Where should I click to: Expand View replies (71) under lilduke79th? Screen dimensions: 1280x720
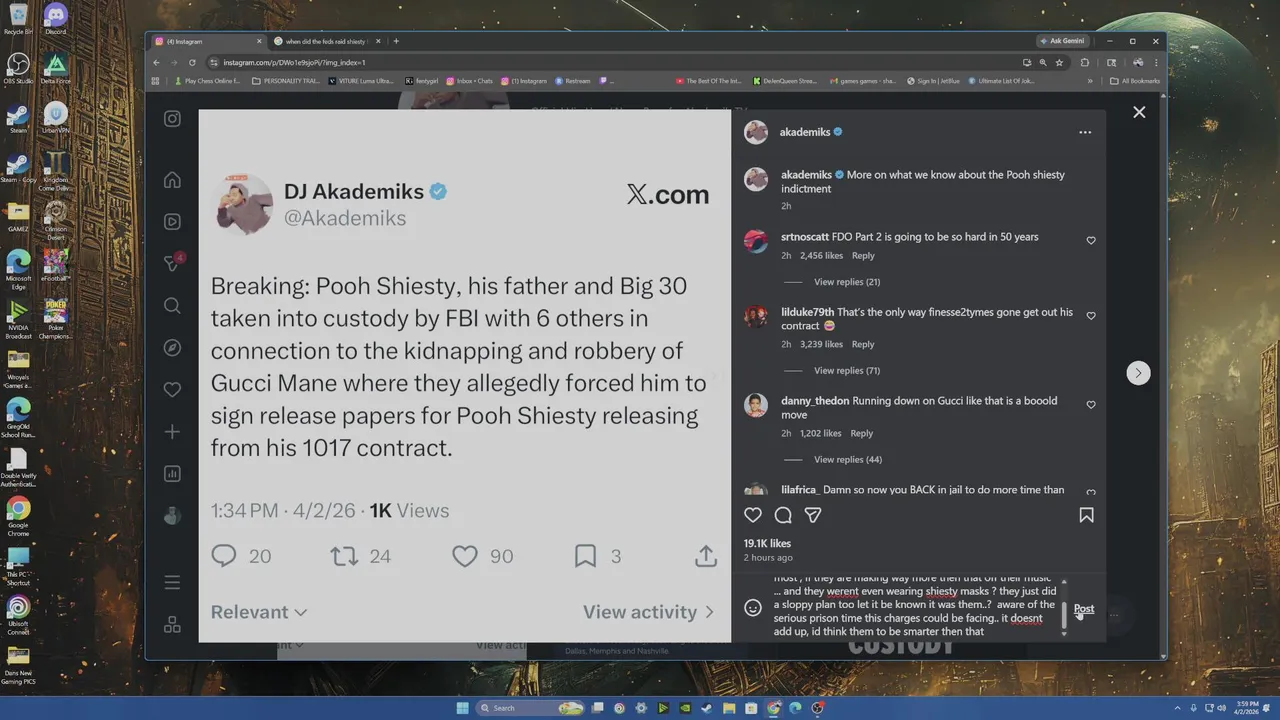847,371
